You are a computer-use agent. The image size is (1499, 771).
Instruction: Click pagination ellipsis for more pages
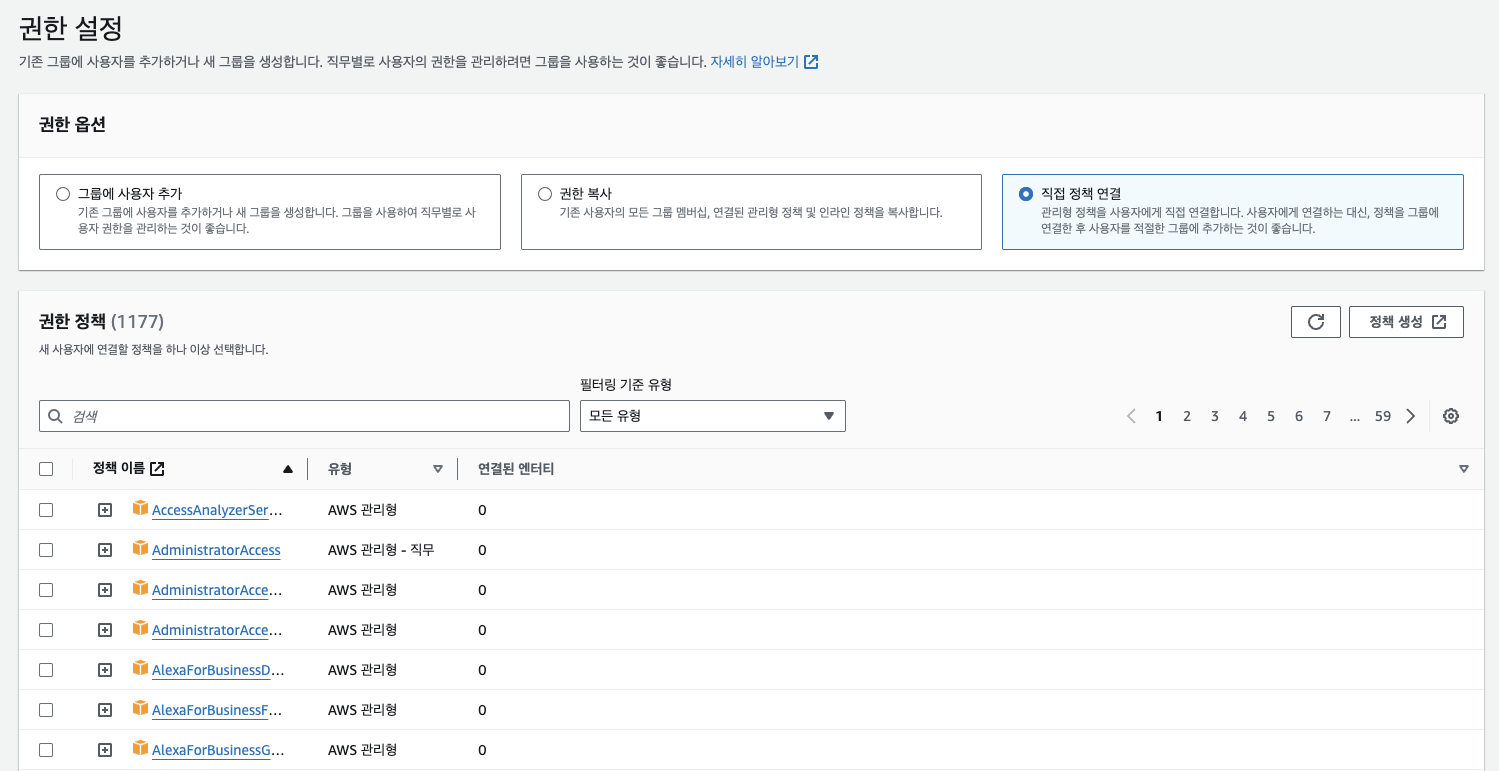point(1354,416)
